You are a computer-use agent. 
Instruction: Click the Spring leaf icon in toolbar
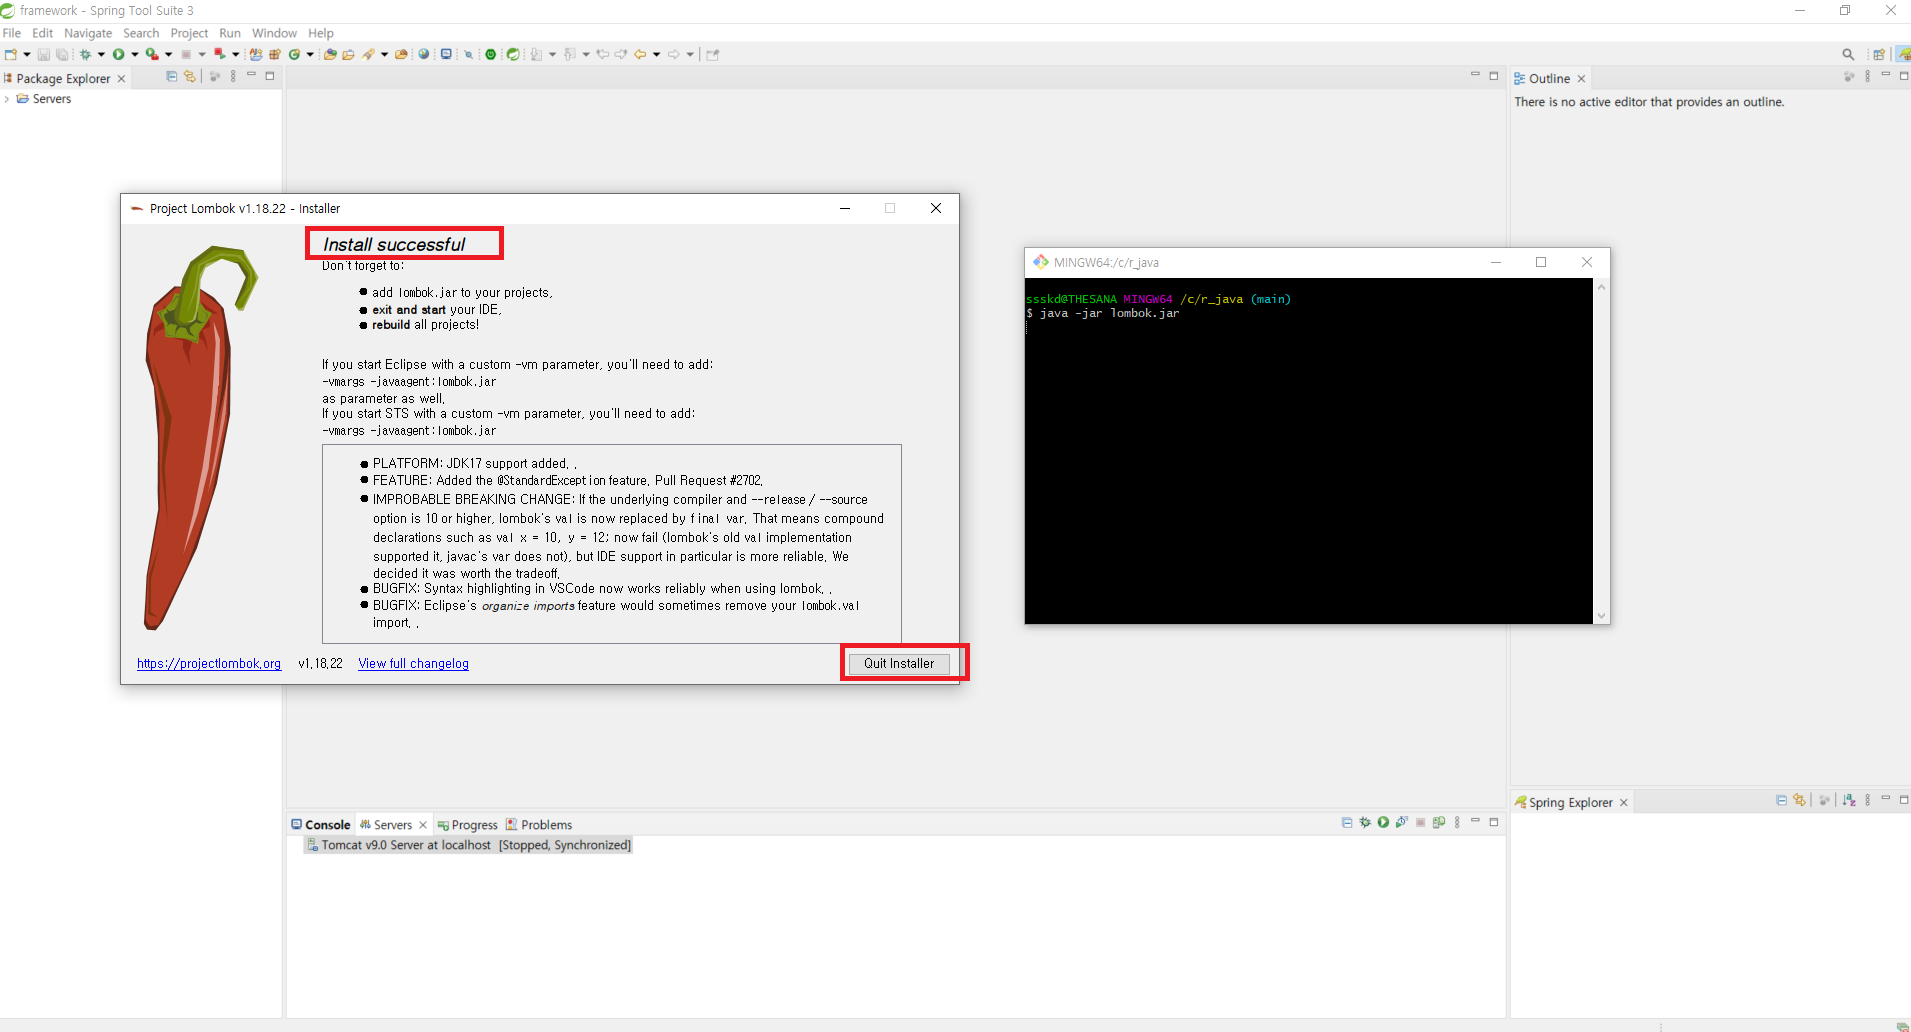(x=513, y=54)
